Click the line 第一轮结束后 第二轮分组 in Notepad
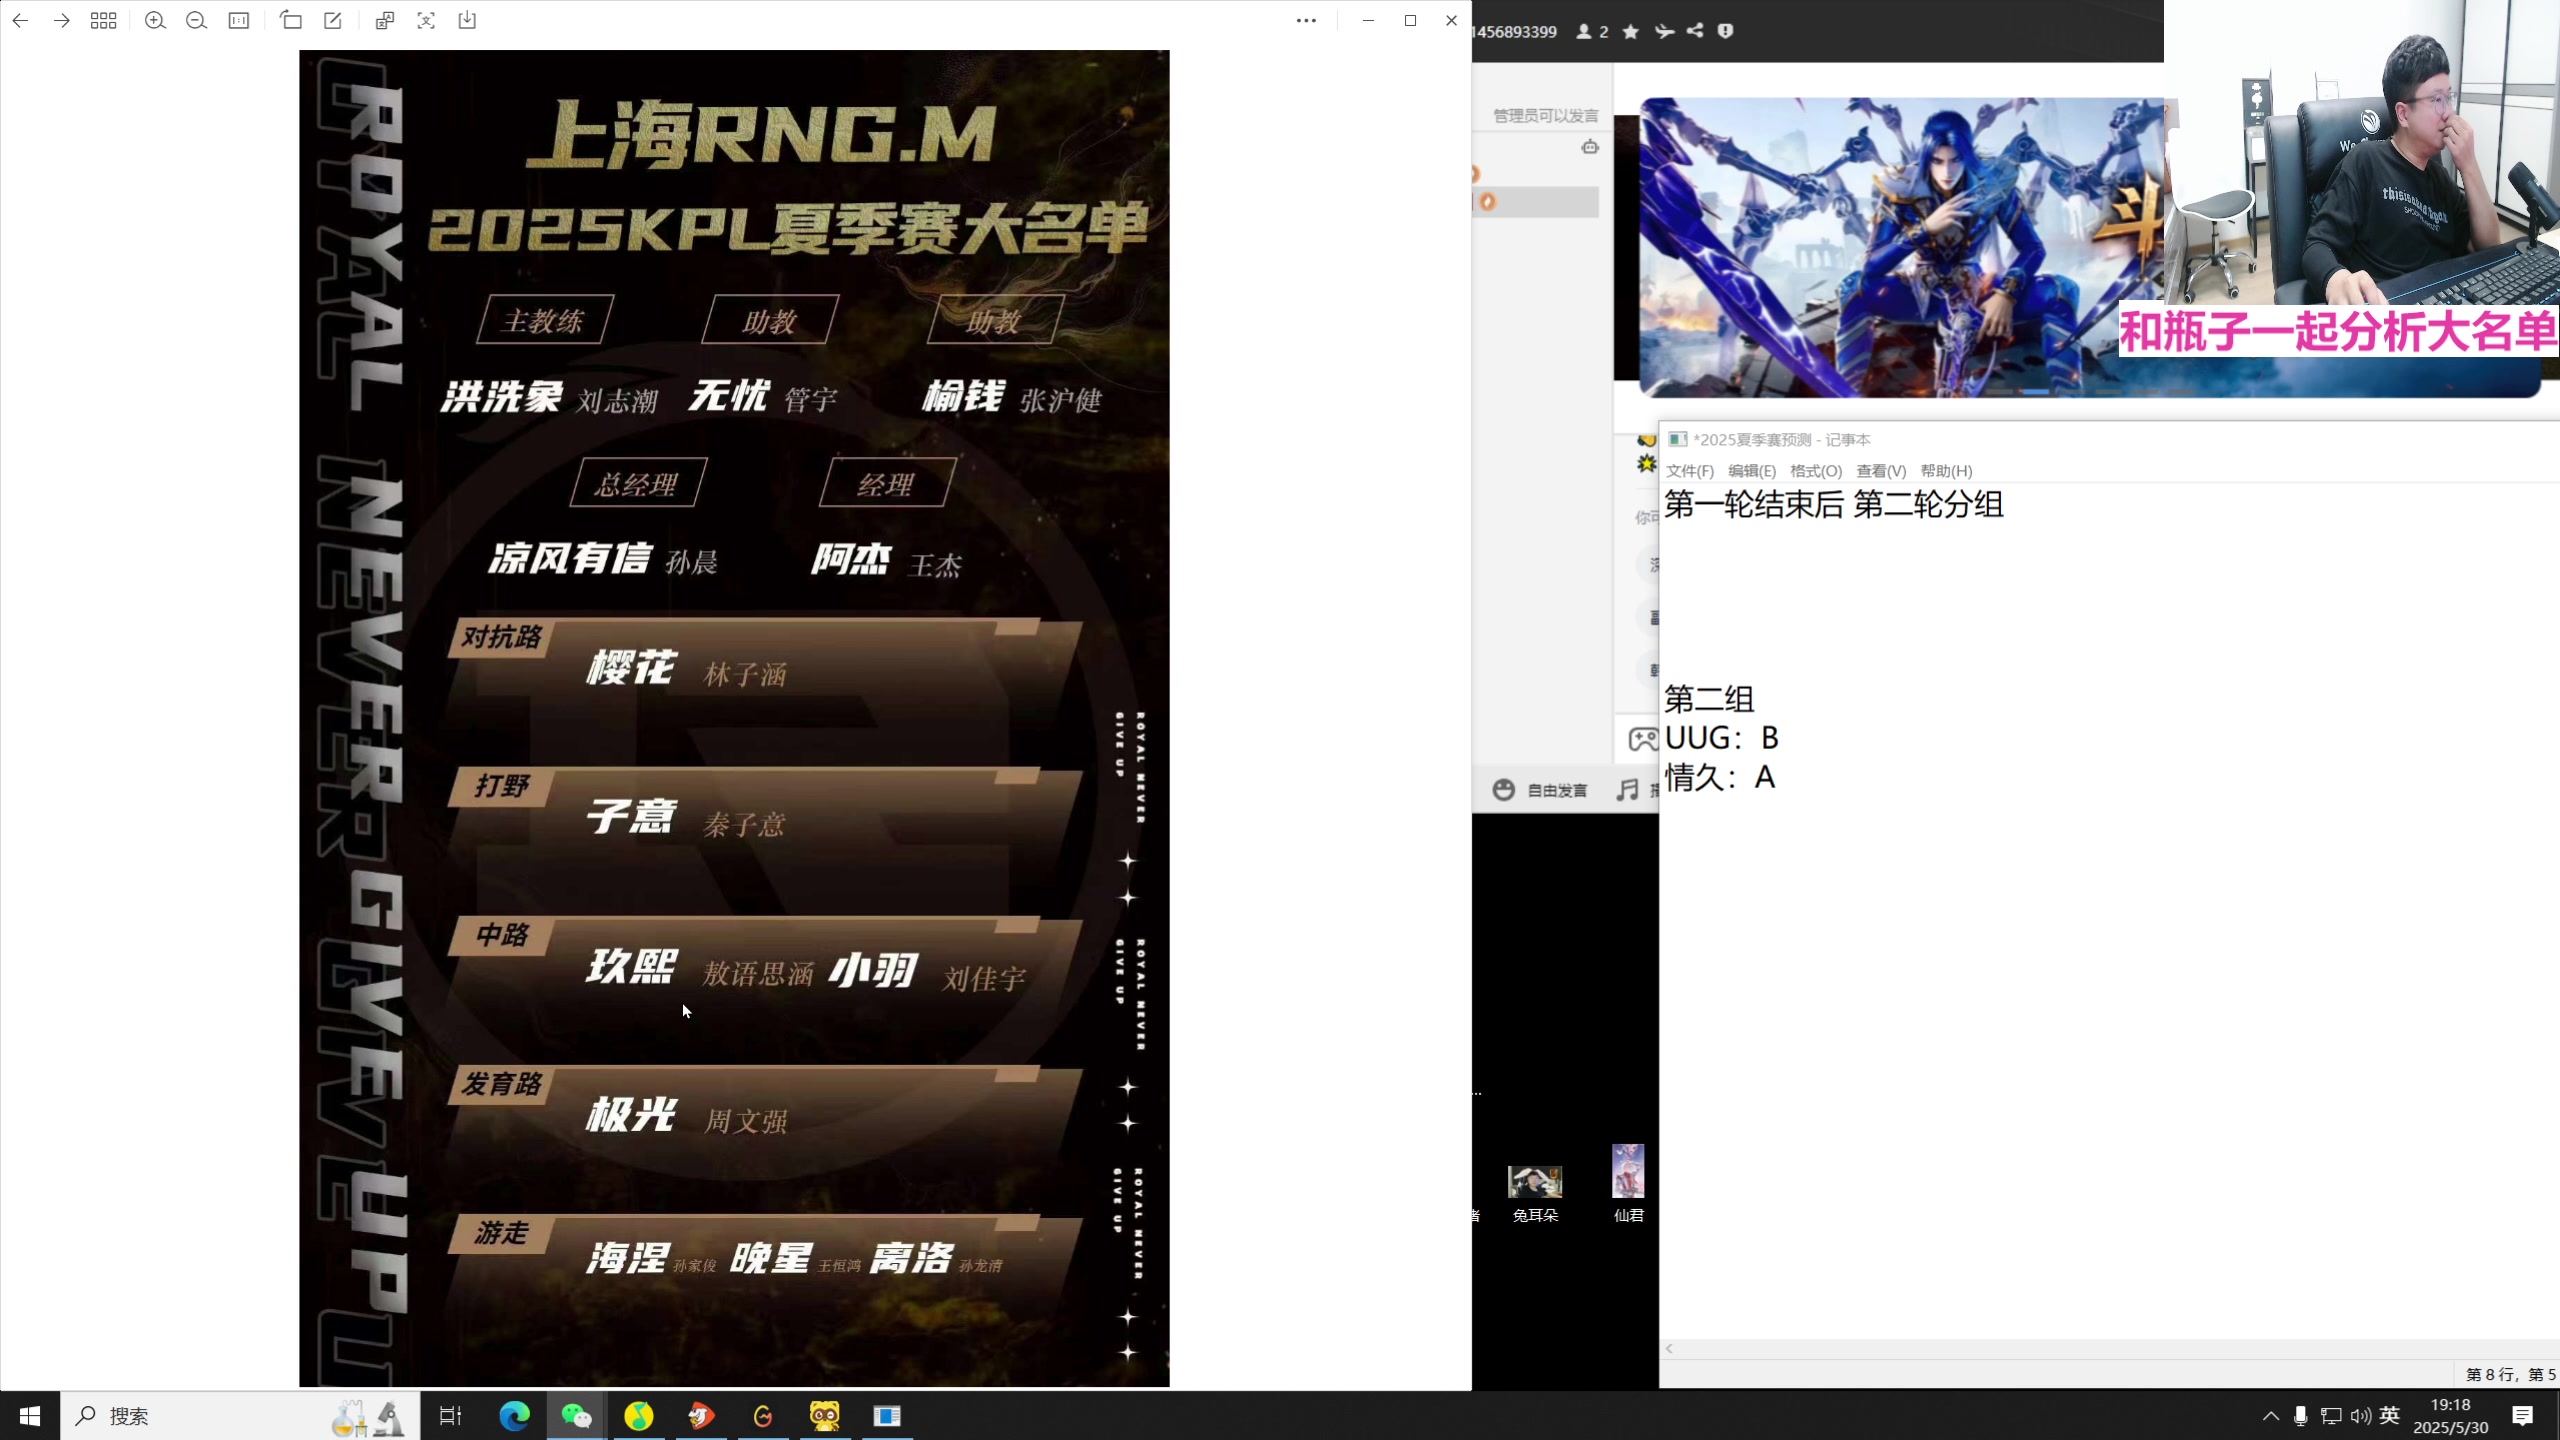2560x1440 pixels. pyautogui.click(x=1834, y=505)
